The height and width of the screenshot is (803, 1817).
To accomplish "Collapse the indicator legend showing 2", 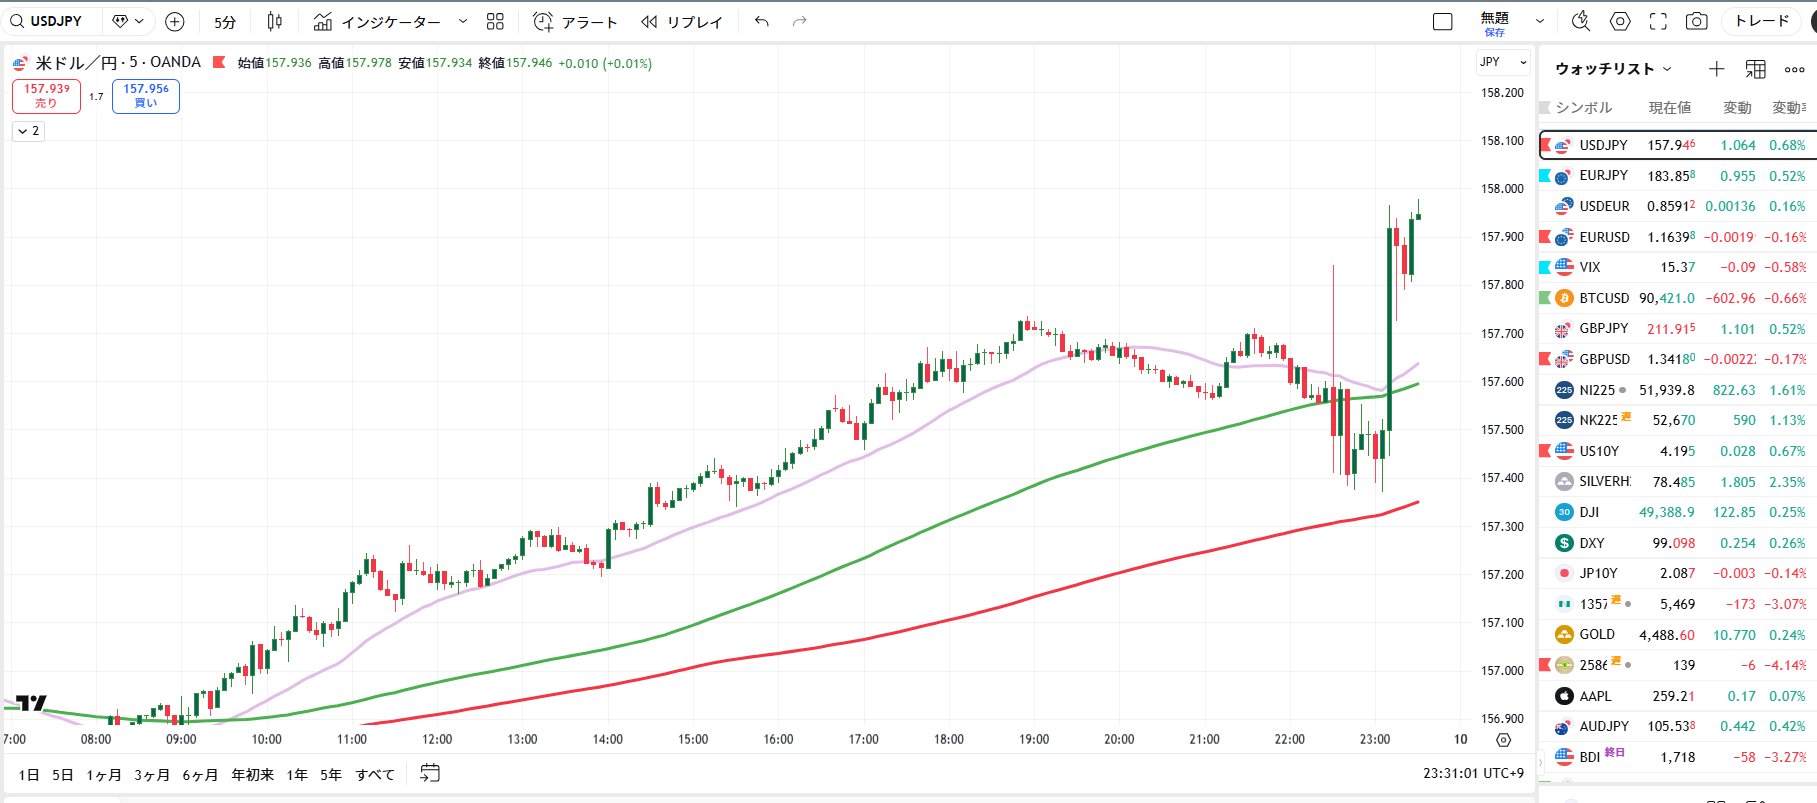I will pos(28,131).
